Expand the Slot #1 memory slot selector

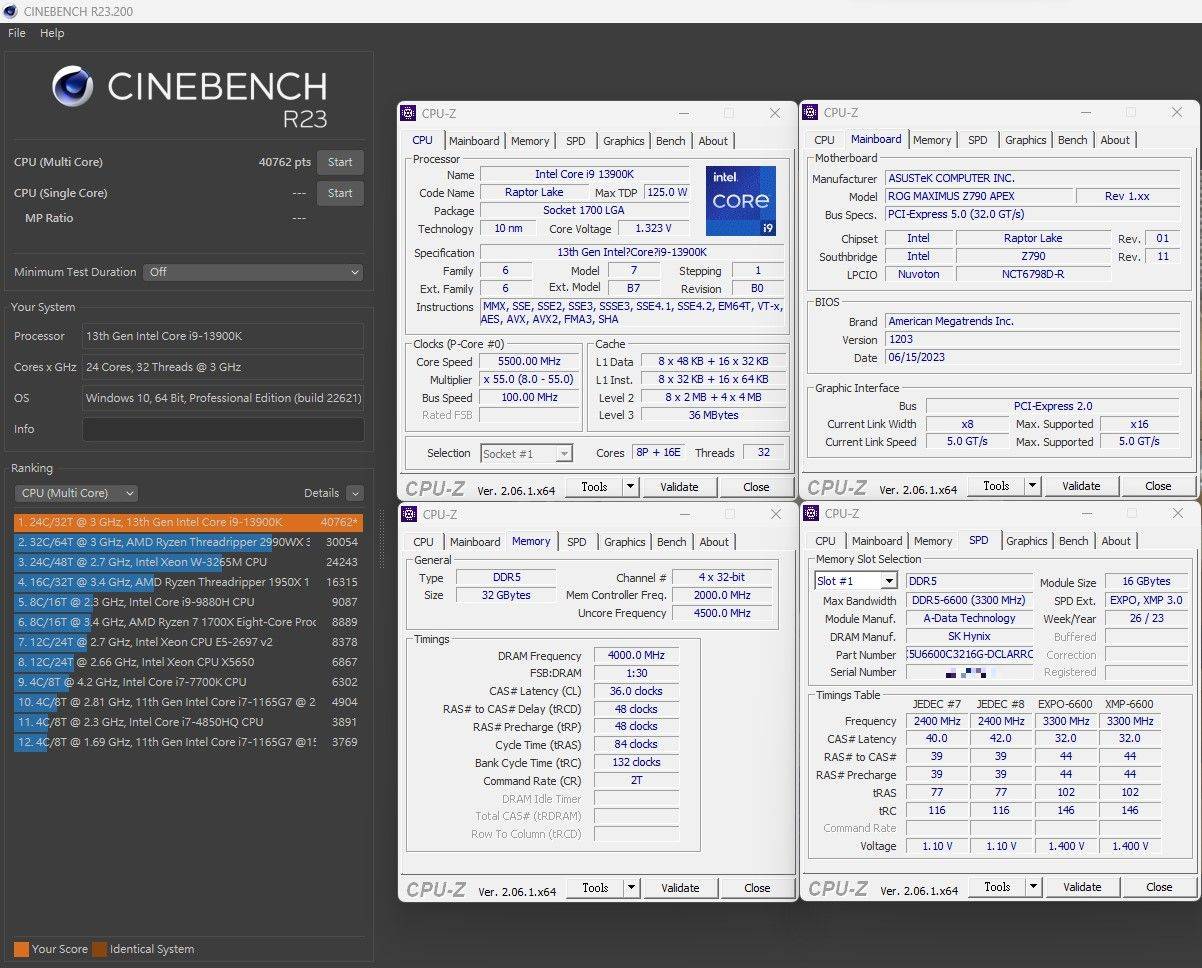[x=856, y=581]
